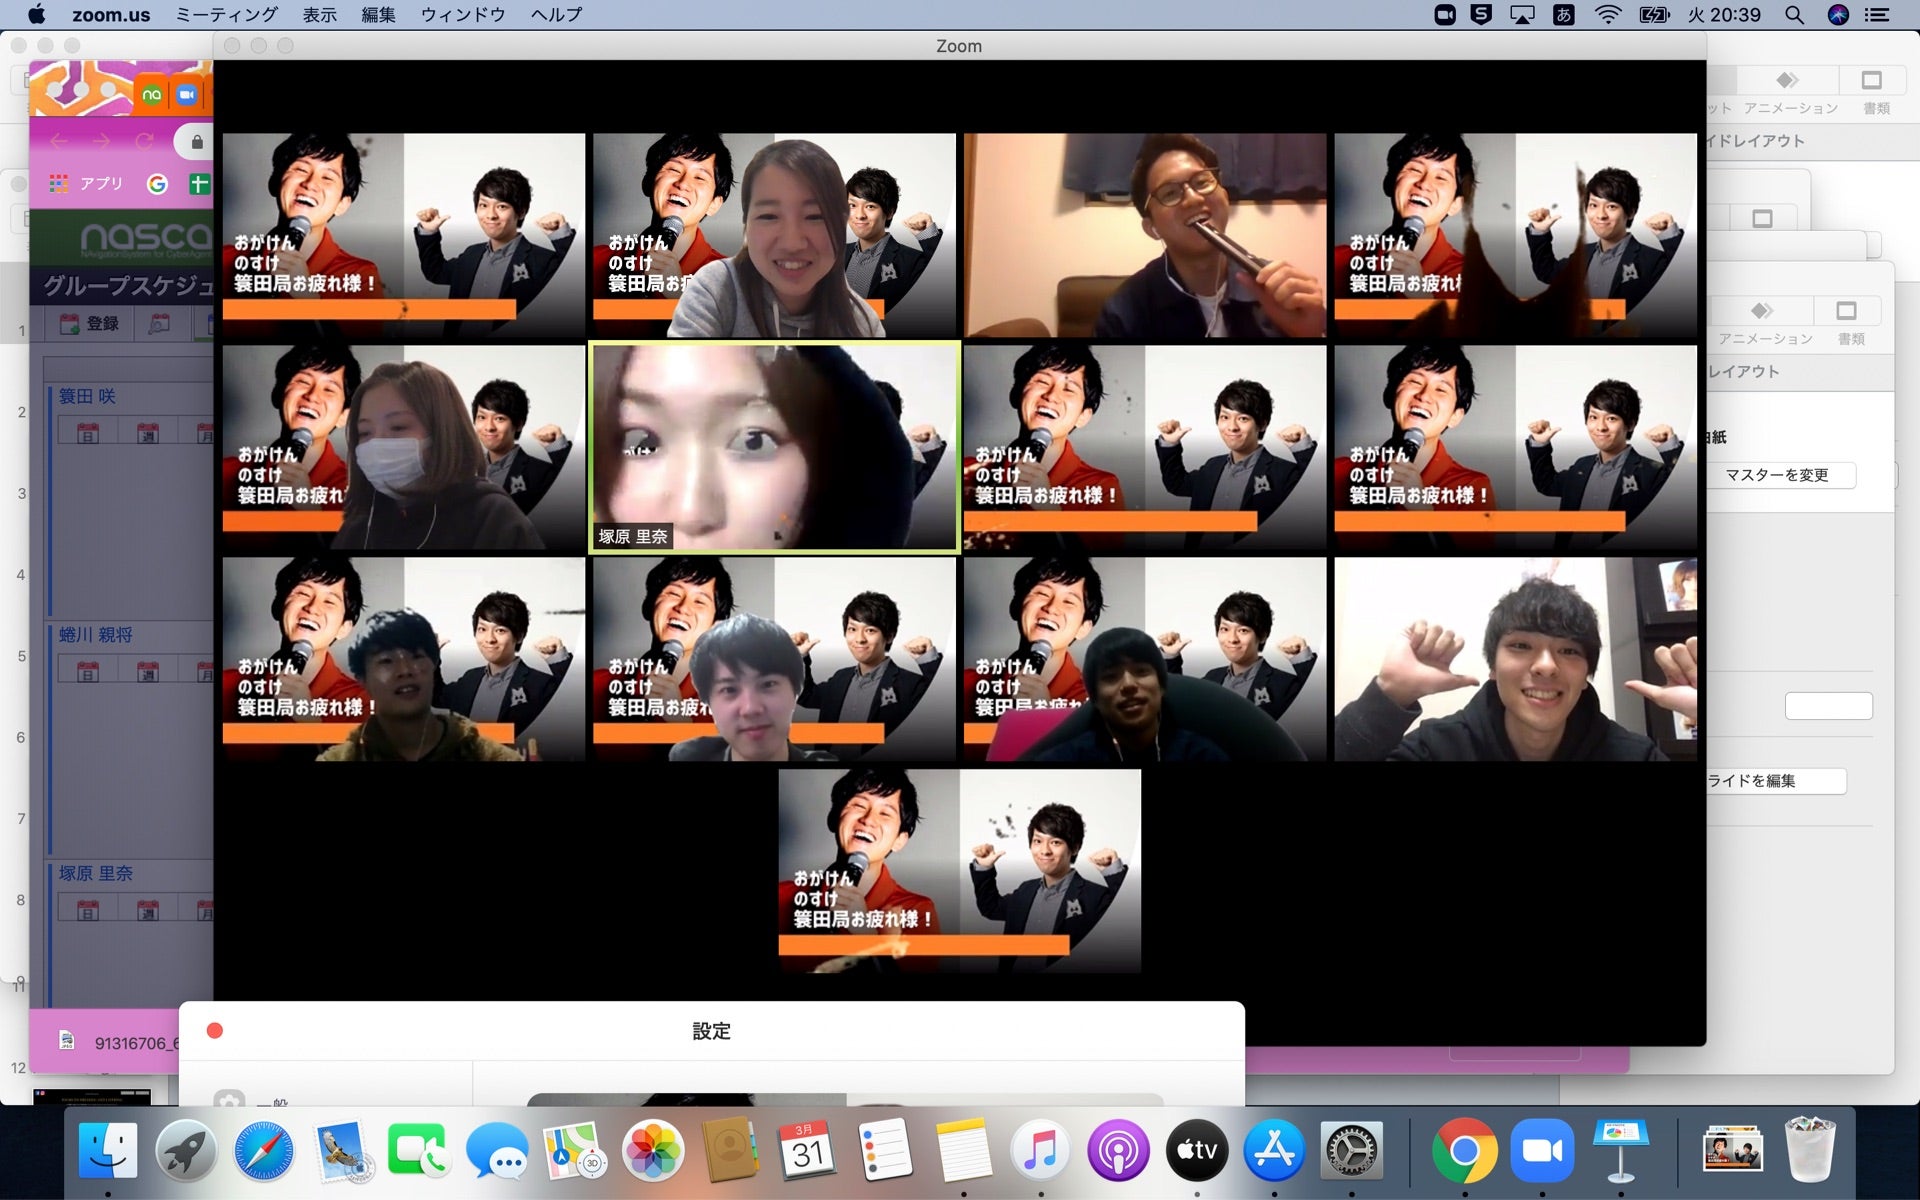Screen dimensions: 1920x1200
Task: Click the Japanese input source icon
Action: click(x=1563, y=15)
